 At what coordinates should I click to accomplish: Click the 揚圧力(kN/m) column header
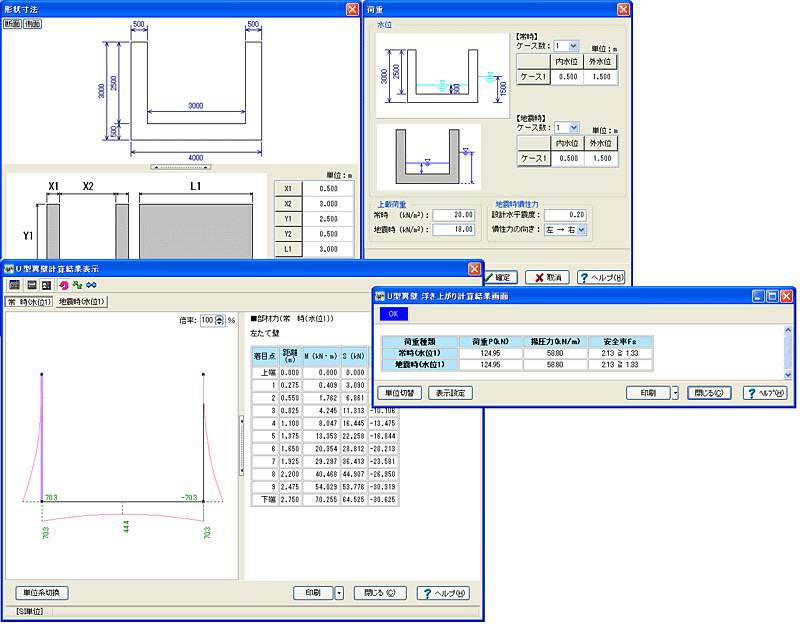pyautogui.click(x=555, y=341)
